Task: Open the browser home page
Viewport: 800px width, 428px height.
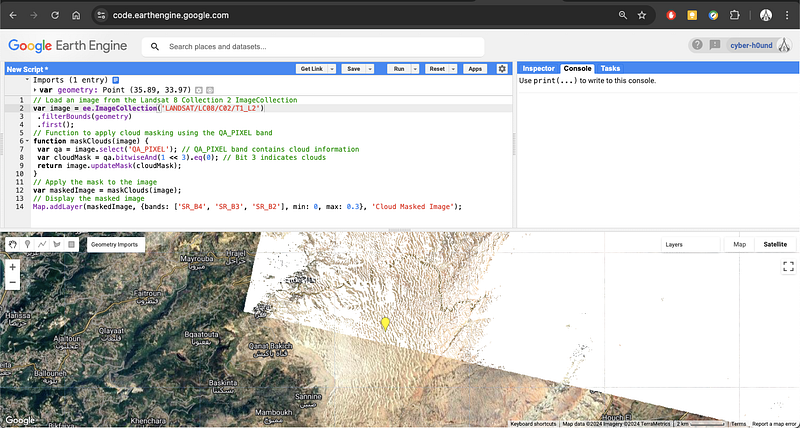Action: (76, 15)
